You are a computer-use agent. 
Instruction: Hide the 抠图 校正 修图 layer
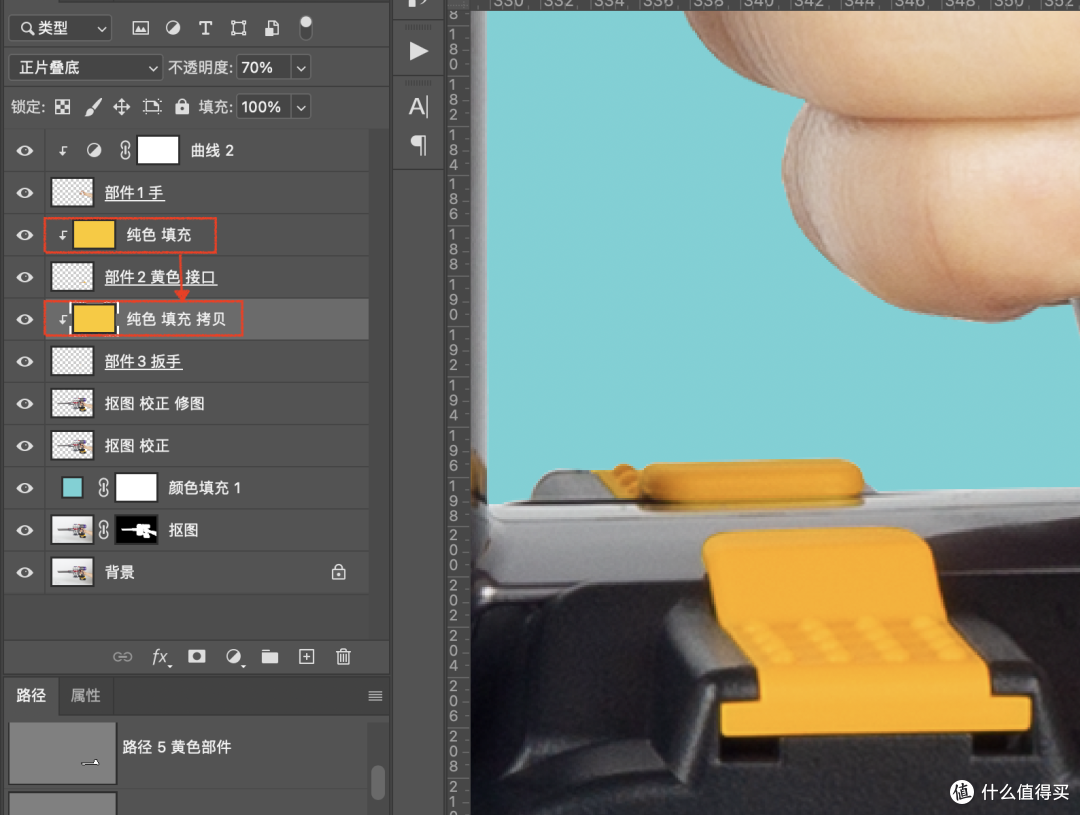pos(25,404)
